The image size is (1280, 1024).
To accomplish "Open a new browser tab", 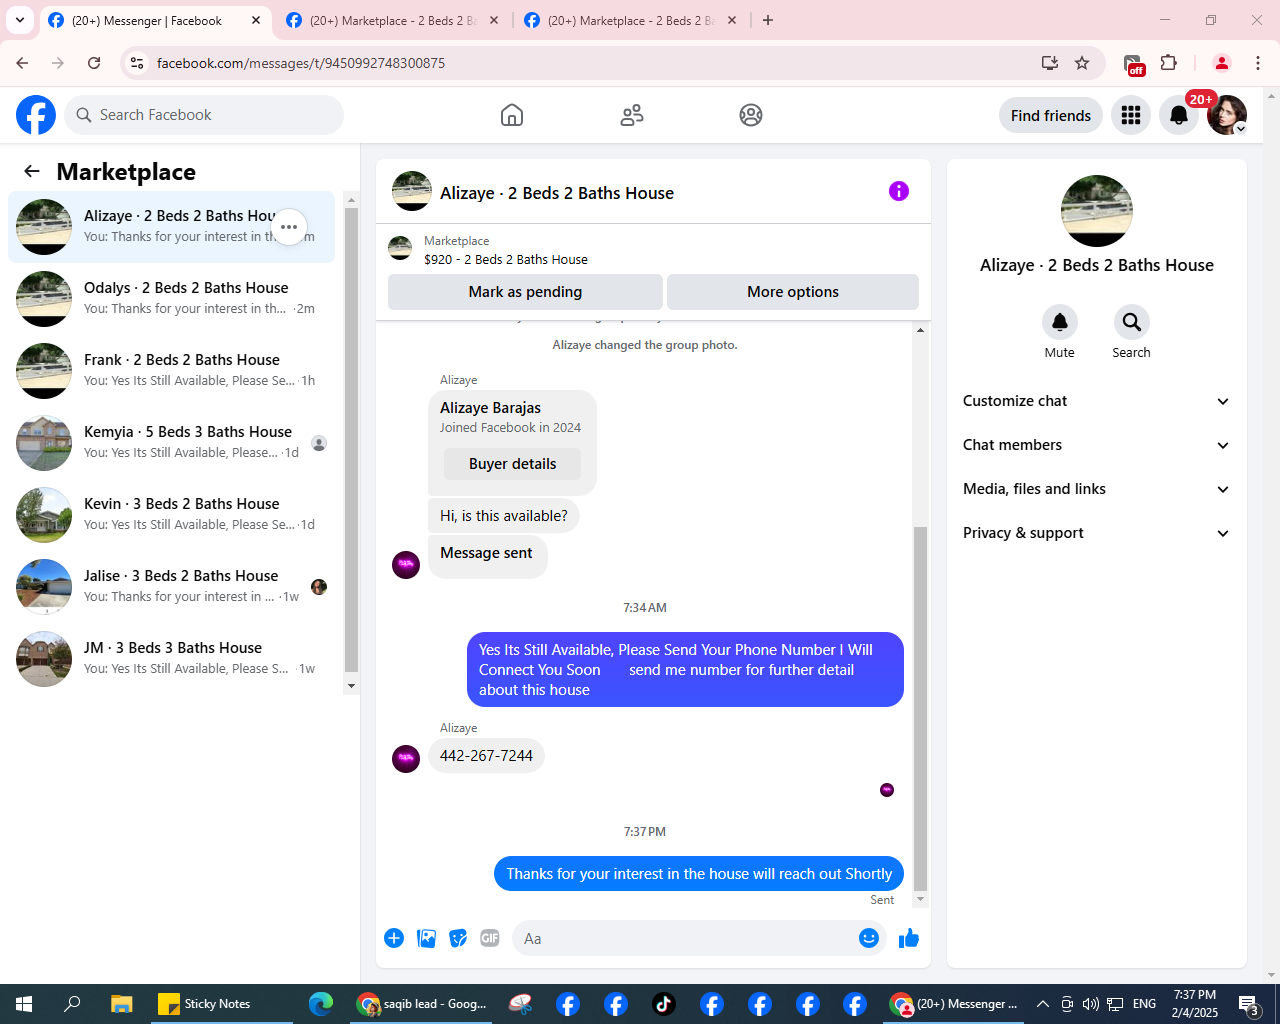I will [768, 20].
